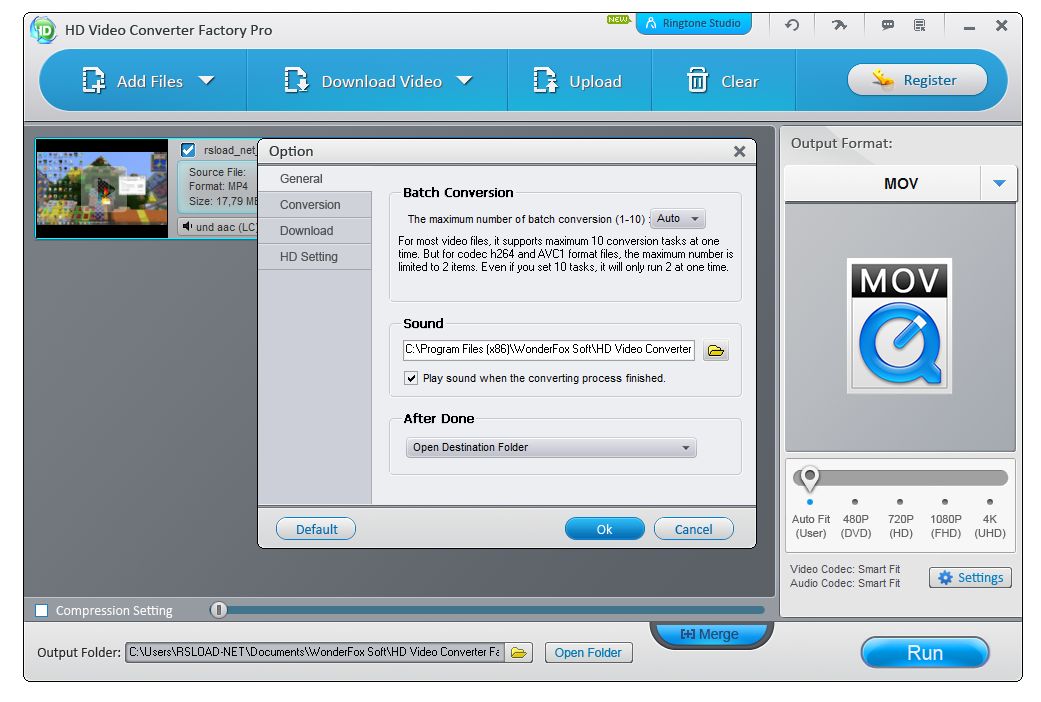Open the MOV output format dropdown arrow
The height and width of the screenshot is (702, 1041).
999,183
